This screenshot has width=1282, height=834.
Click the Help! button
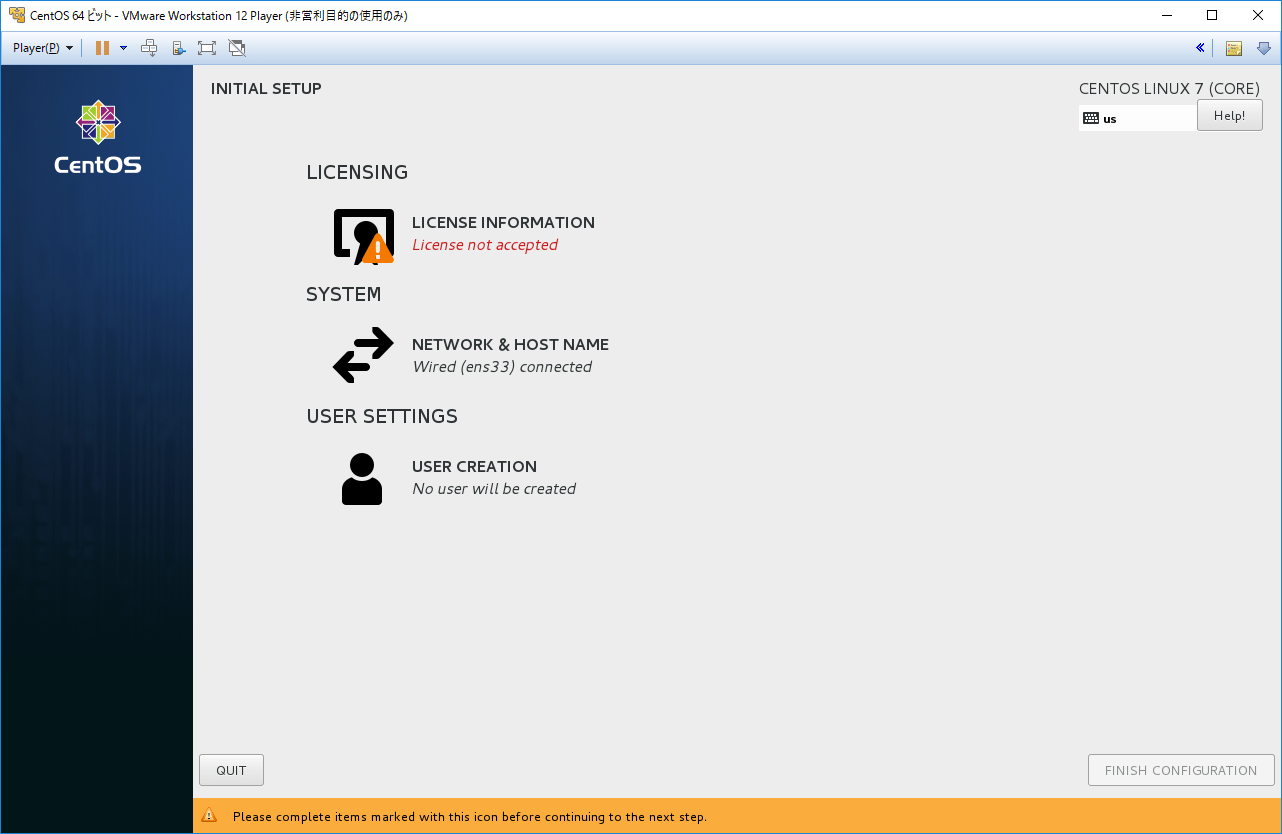coord(1229,115)
